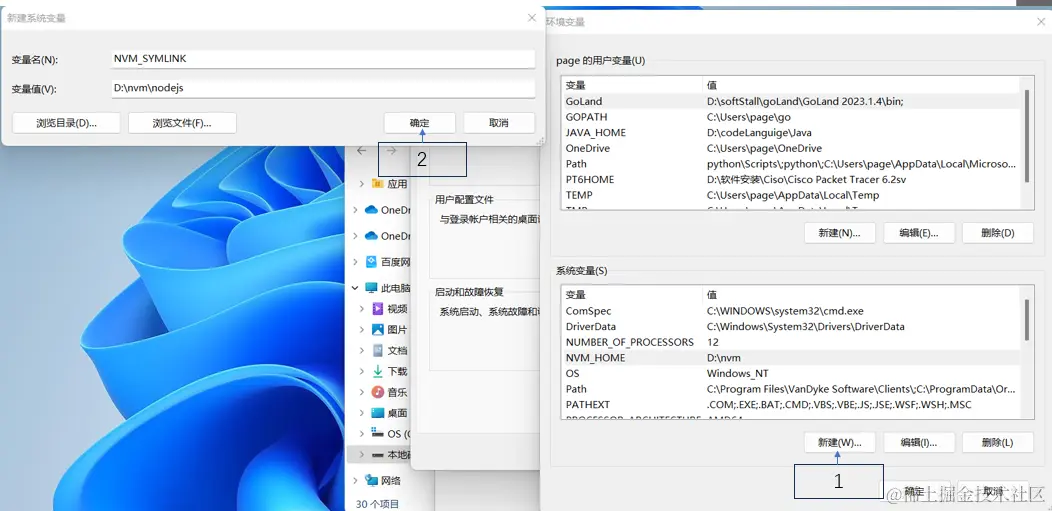Select GoLand user variable row

point(792,101)
